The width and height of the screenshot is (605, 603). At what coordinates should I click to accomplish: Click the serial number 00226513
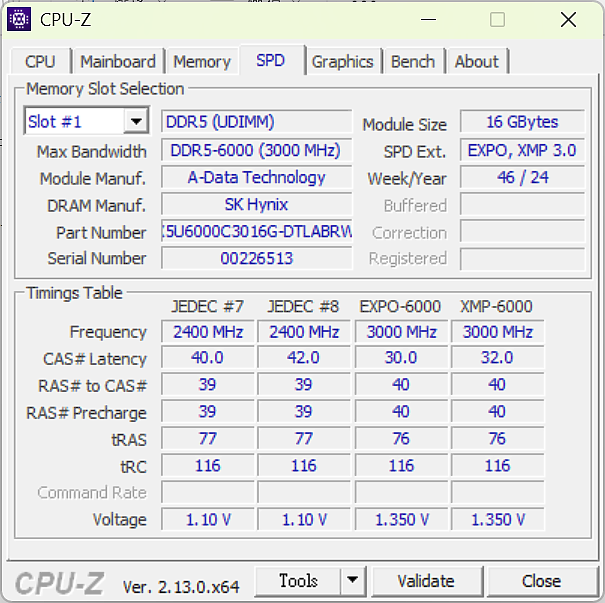(257, 258)
